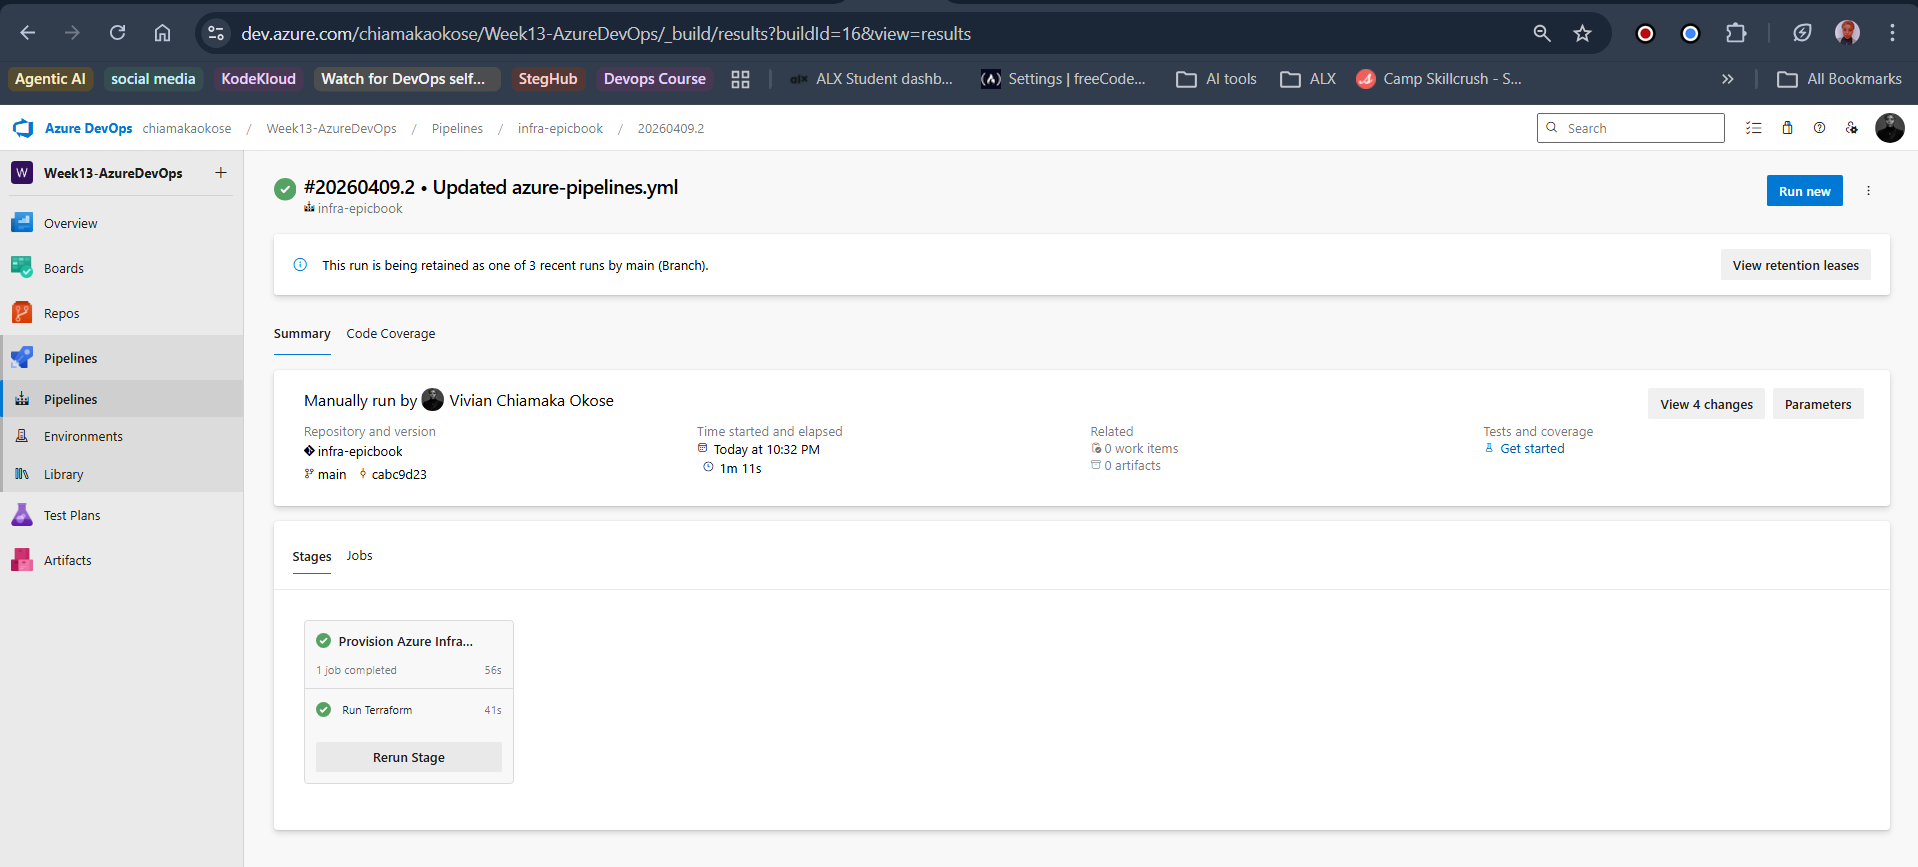The height and width of the screenshot is (867, 1918).
Task: Open tab groups grid icon in bookmarks bar
Action: tap(740, 79)
